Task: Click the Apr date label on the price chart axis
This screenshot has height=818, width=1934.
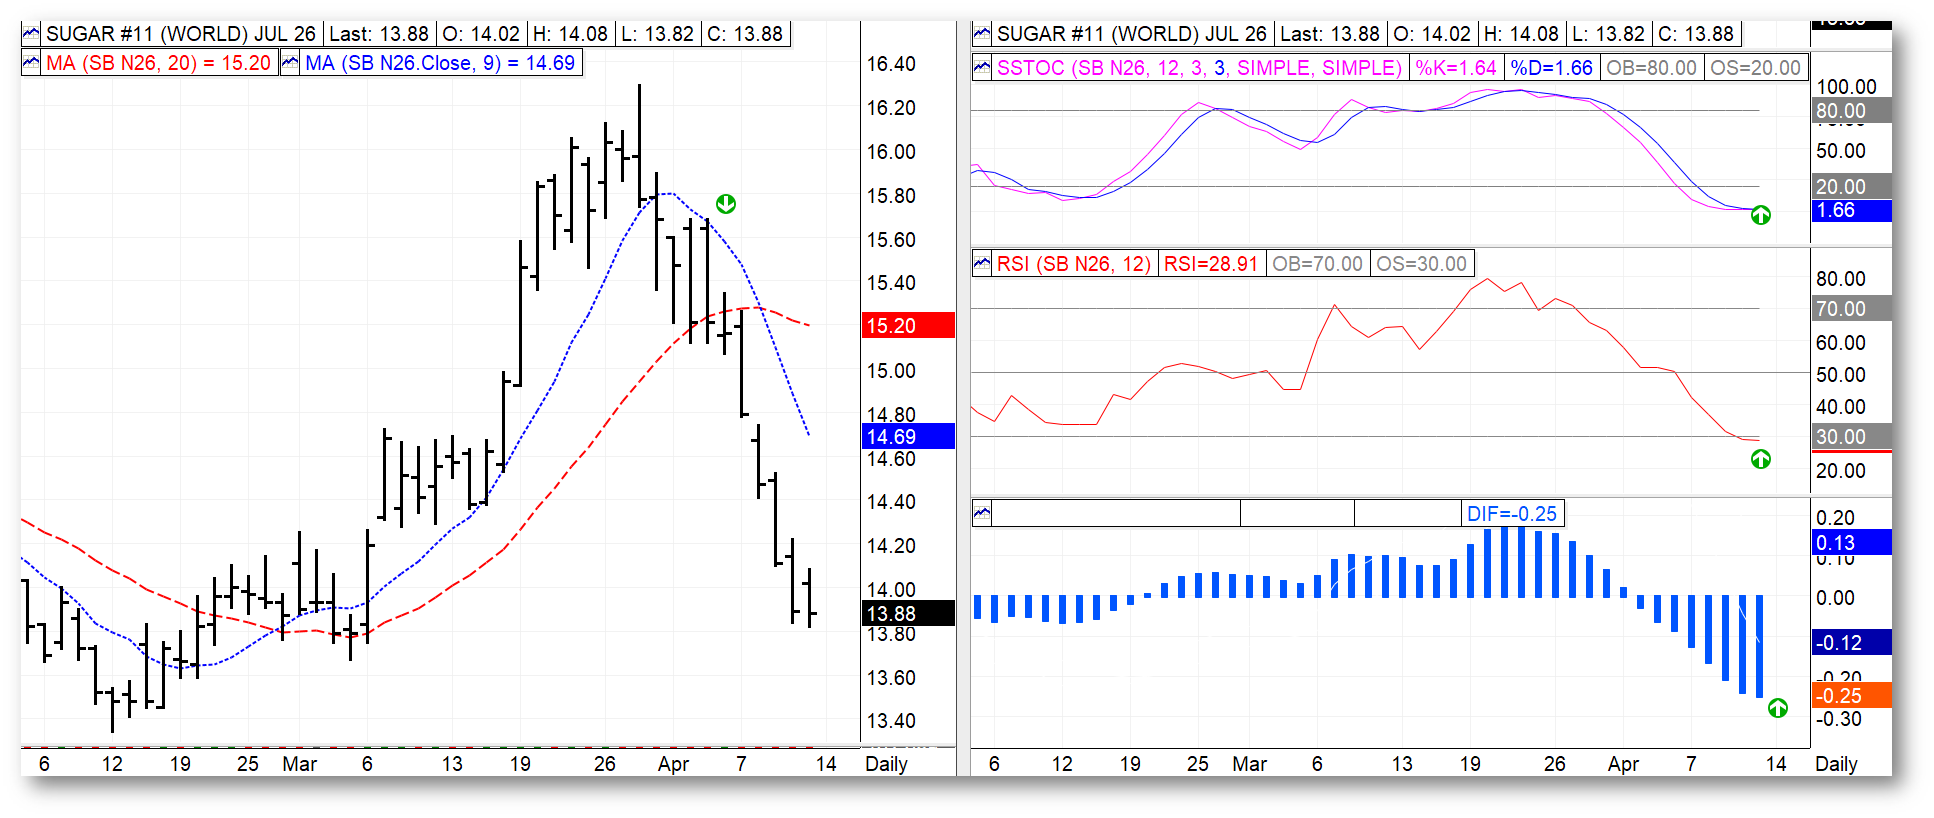Action: click(673, 764)
